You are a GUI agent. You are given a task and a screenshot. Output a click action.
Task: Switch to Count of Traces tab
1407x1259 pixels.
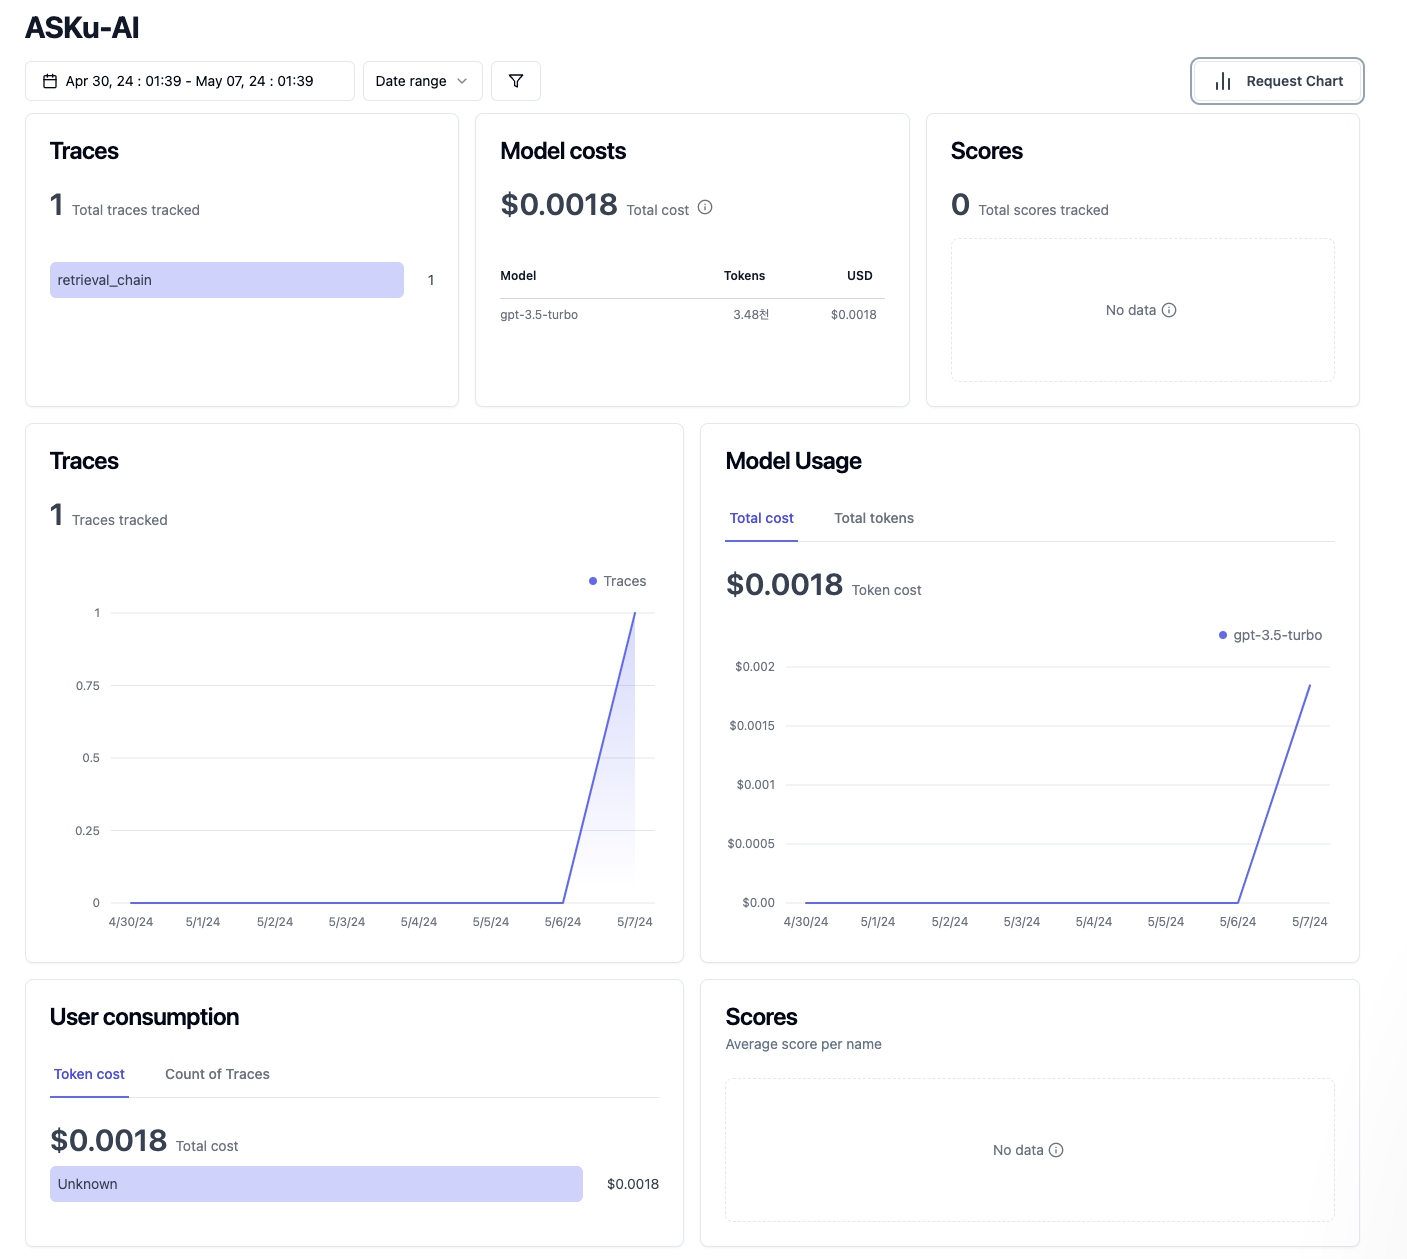pos(217,1074)
